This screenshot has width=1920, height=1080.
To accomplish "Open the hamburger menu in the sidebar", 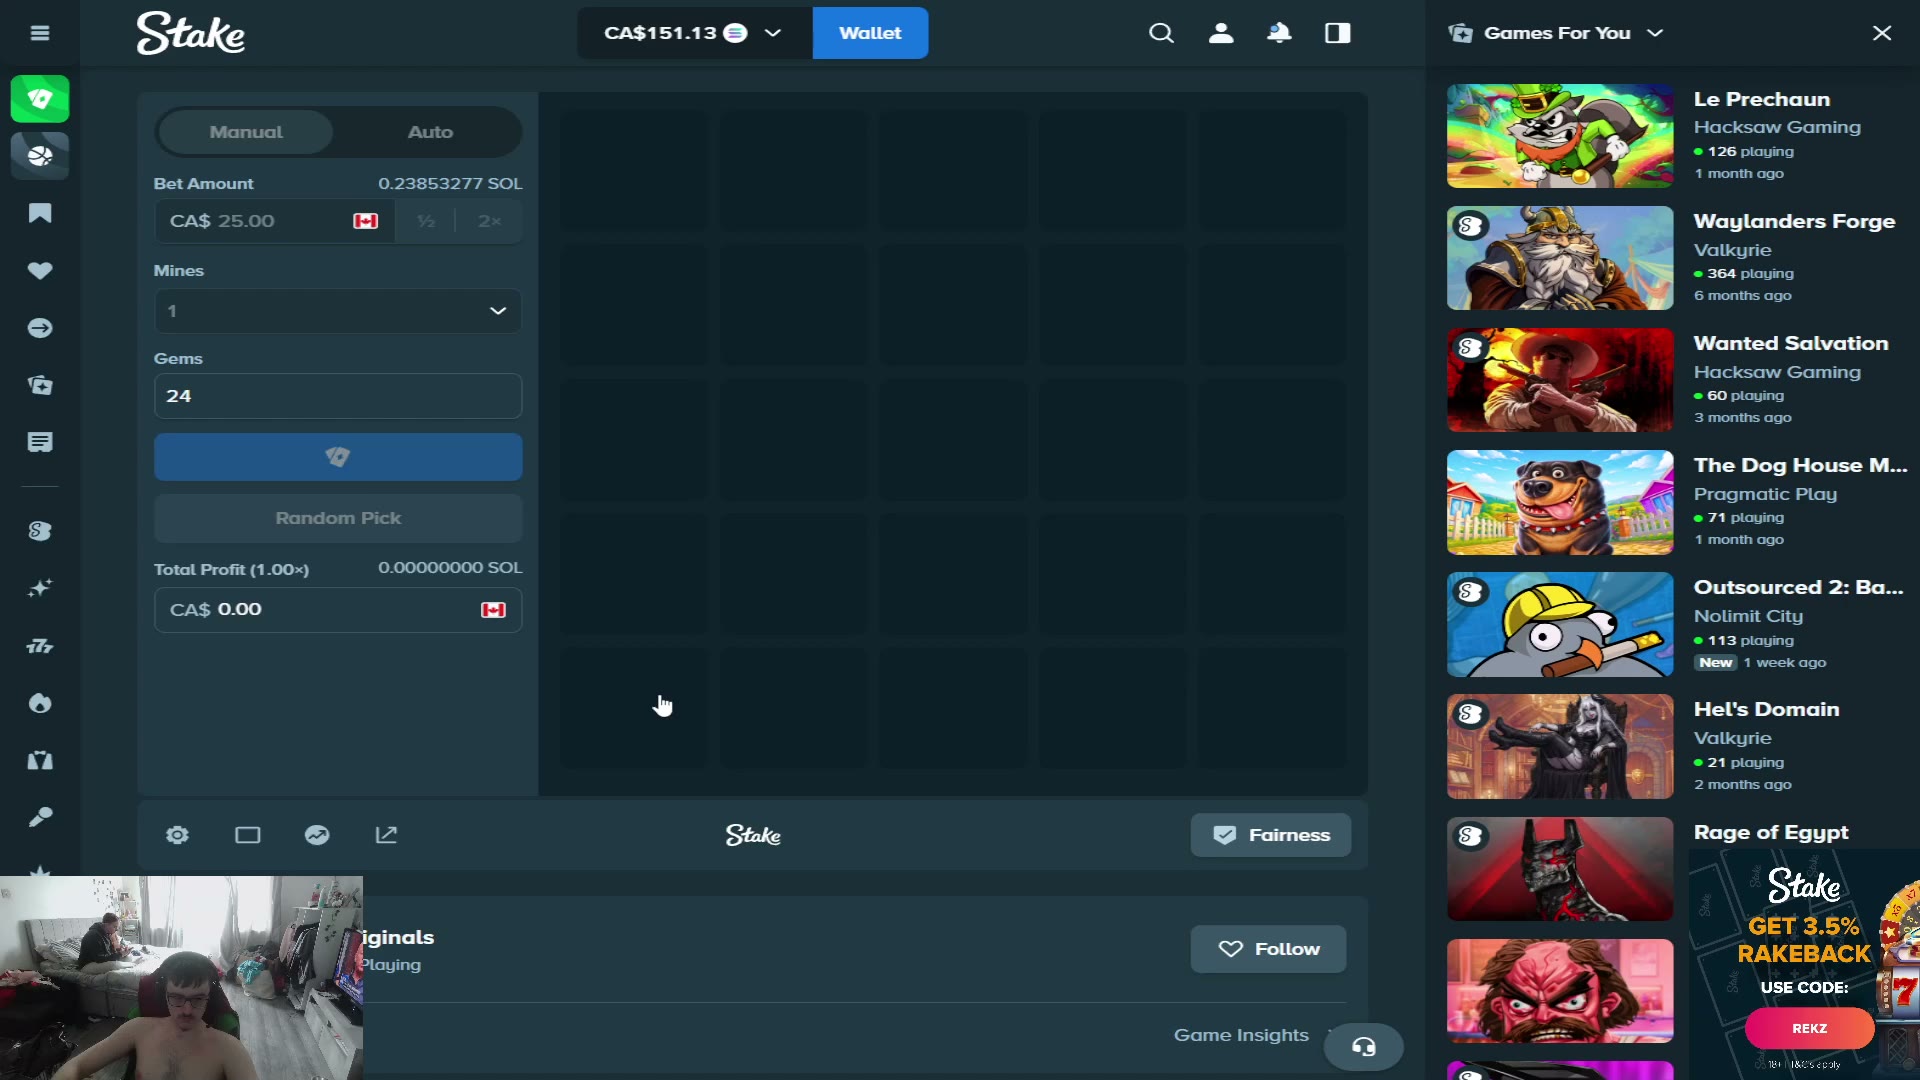I will (x=40, y=33).
